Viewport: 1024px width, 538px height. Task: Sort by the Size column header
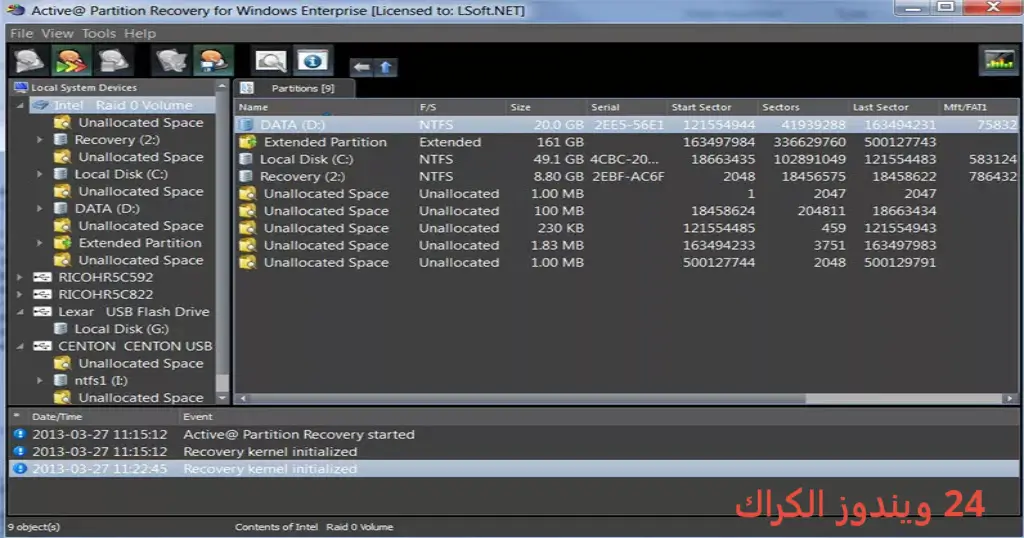click(x=546, y=107)
